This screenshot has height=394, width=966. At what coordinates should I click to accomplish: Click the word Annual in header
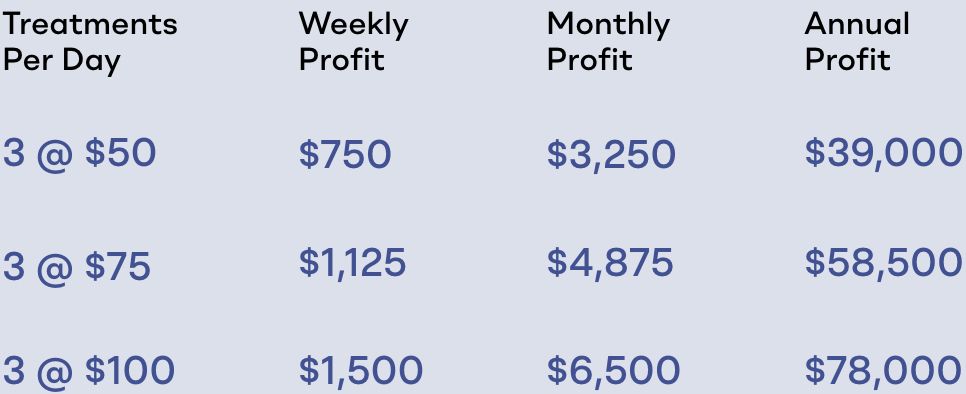click(857, 25)
